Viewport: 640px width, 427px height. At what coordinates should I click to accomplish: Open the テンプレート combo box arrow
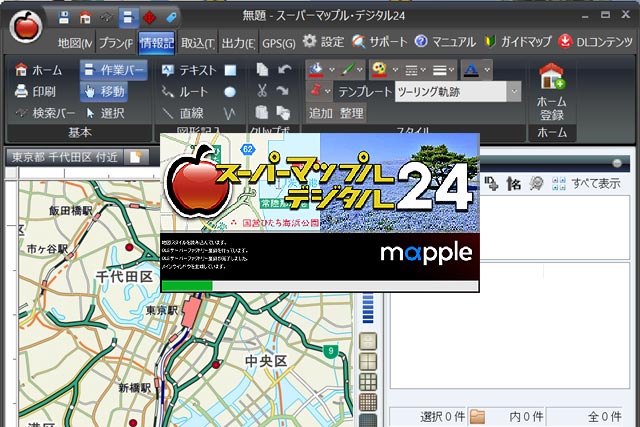tap(514, 91)
